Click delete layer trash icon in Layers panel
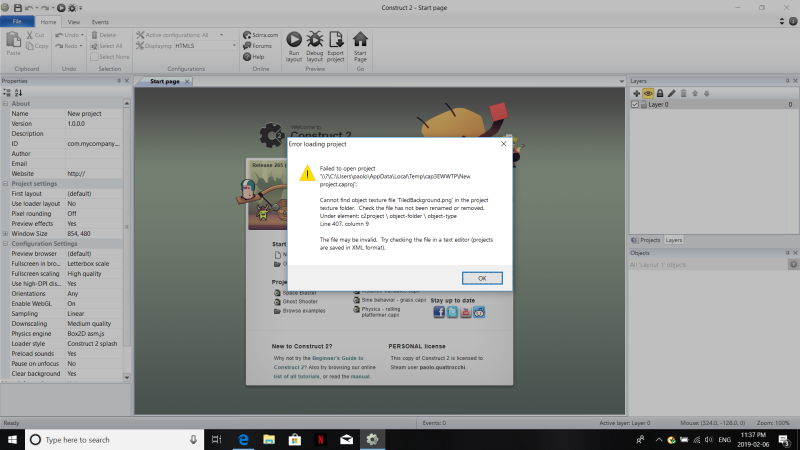Viewport: 800px width, 450px height. click(x=683, y=93)
